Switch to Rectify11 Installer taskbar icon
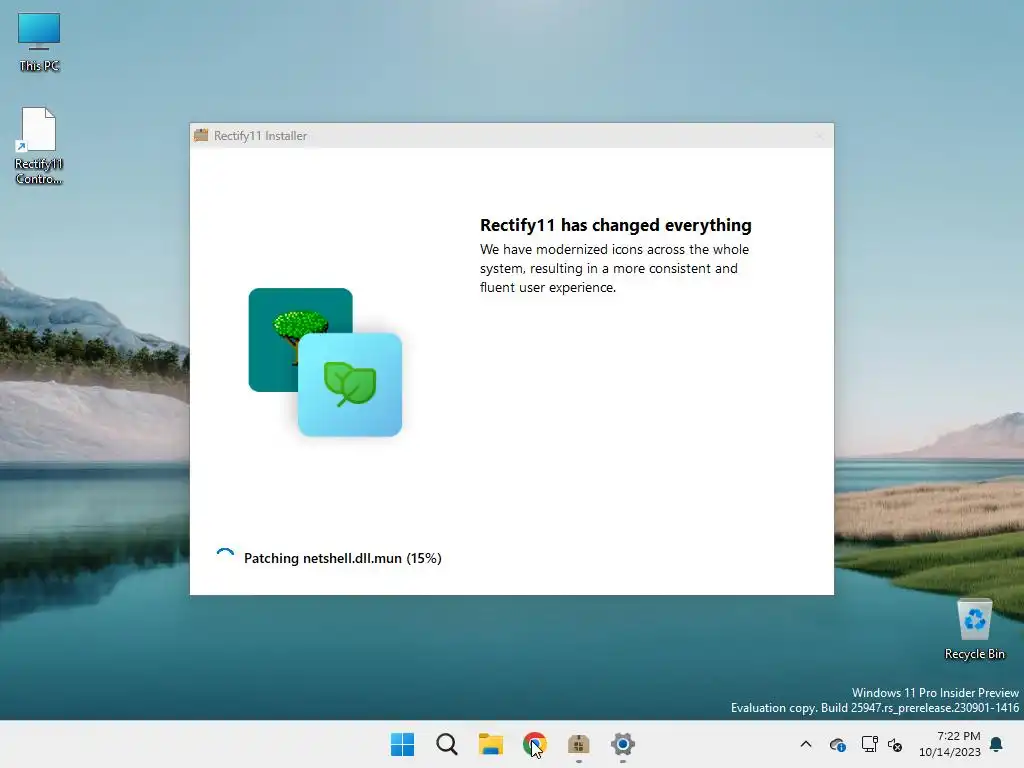 tap(579, 744)
